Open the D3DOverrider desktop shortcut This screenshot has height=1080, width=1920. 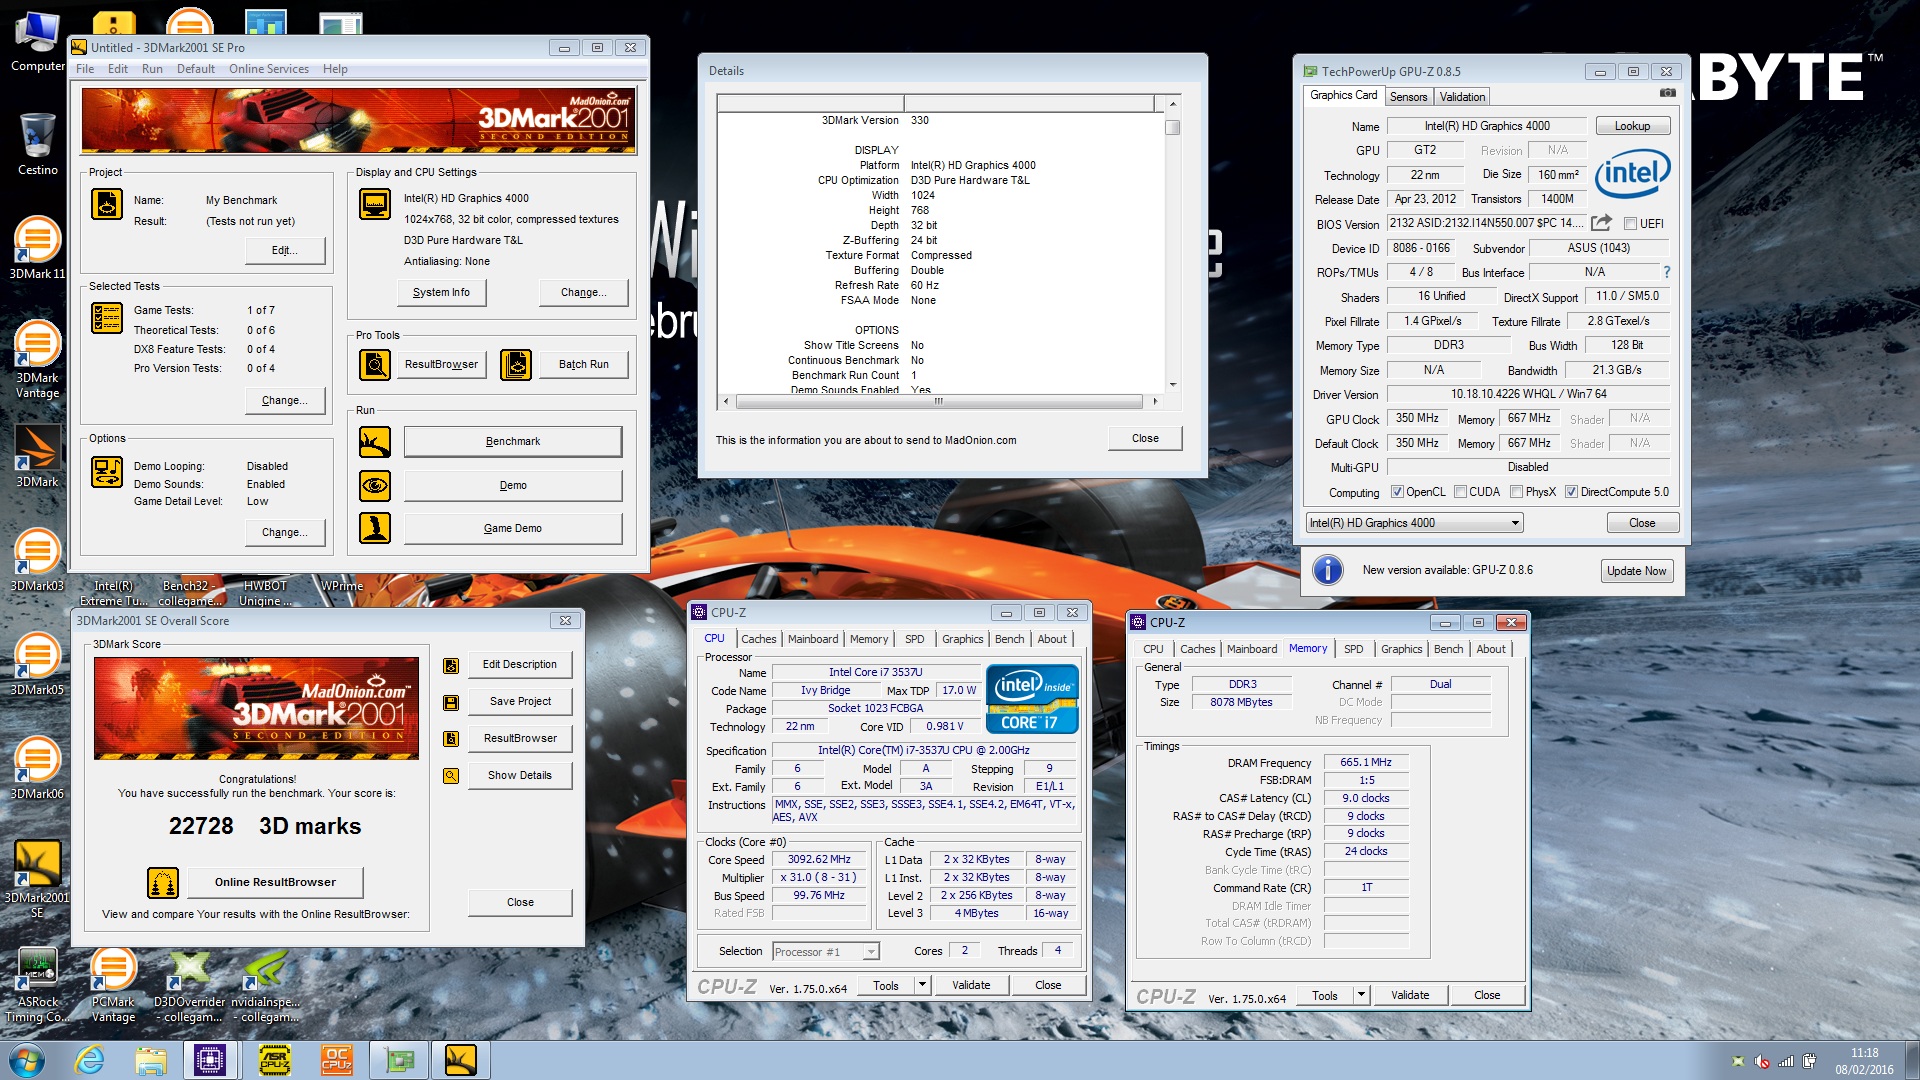189,985
